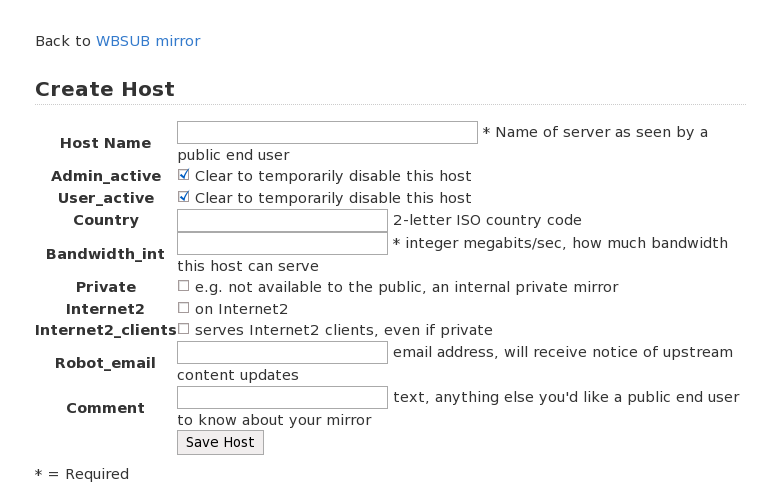Image resolution: width=775 pixels, height=500 pixels.
Task: Click the Comment field label
Action: (105, 408)
